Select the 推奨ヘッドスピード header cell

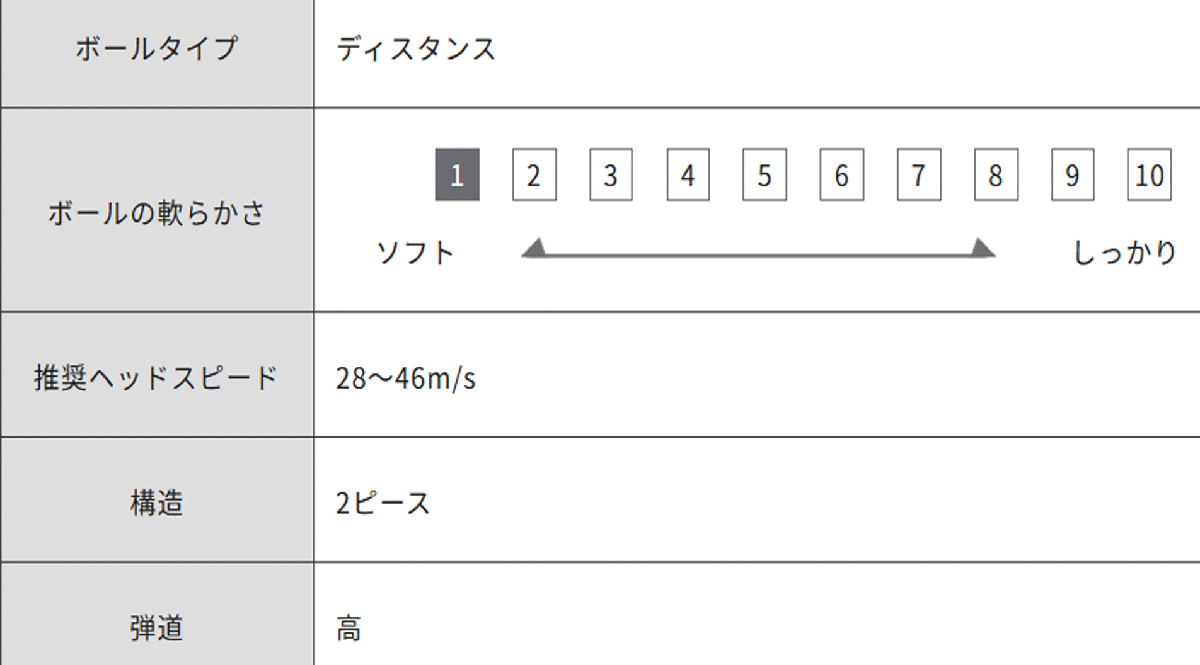click(x=157, y=379)
